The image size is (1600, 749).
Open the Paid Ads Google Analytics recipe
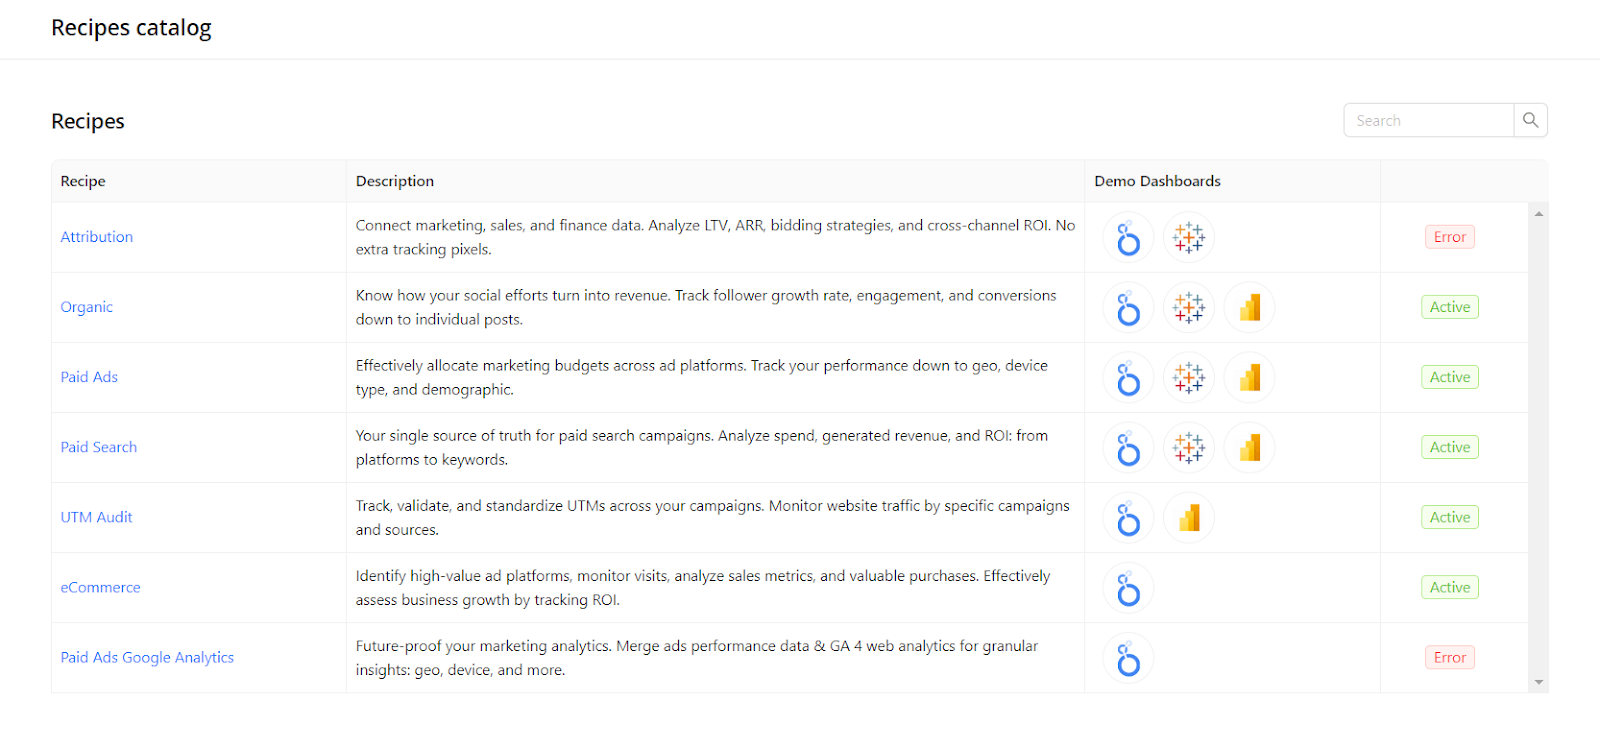click(x=147, y=657)
